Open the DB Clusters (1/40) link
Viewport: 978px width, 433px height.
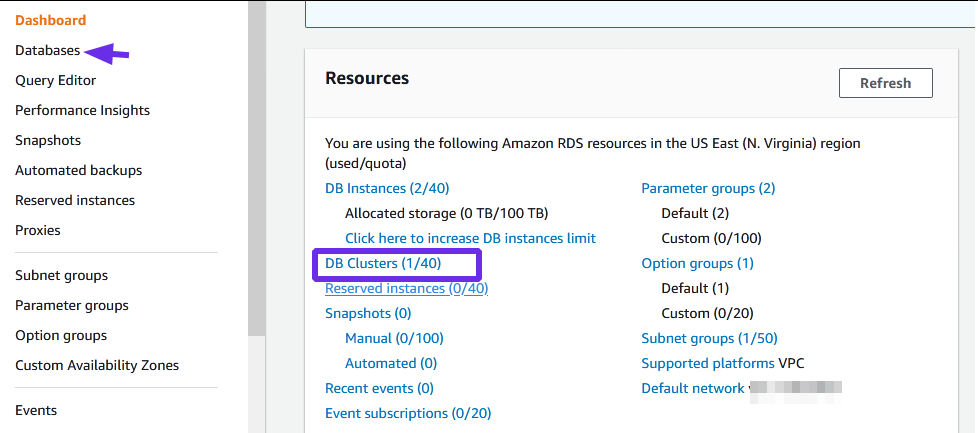383,263
